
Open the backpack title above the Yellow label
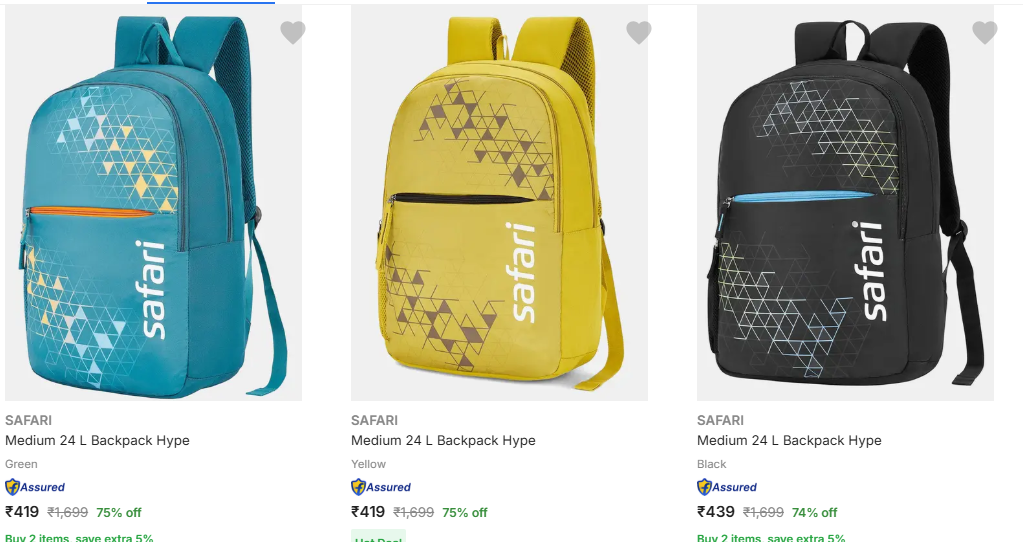point(443,440)
